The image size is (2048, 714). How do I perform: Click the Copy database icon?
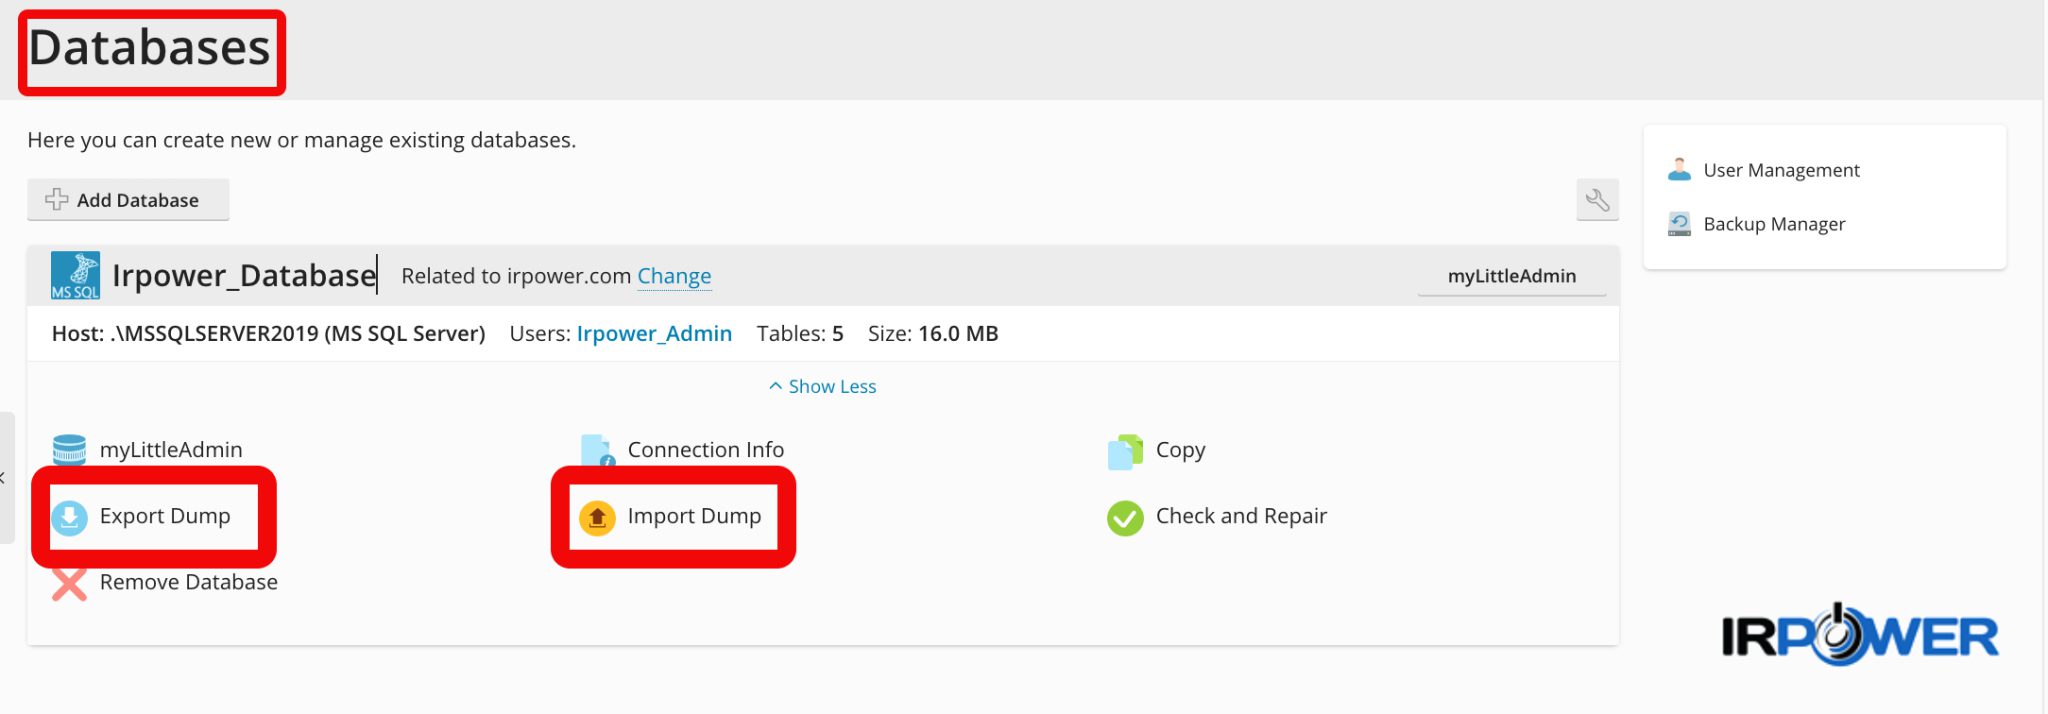tap(1125, 451)
